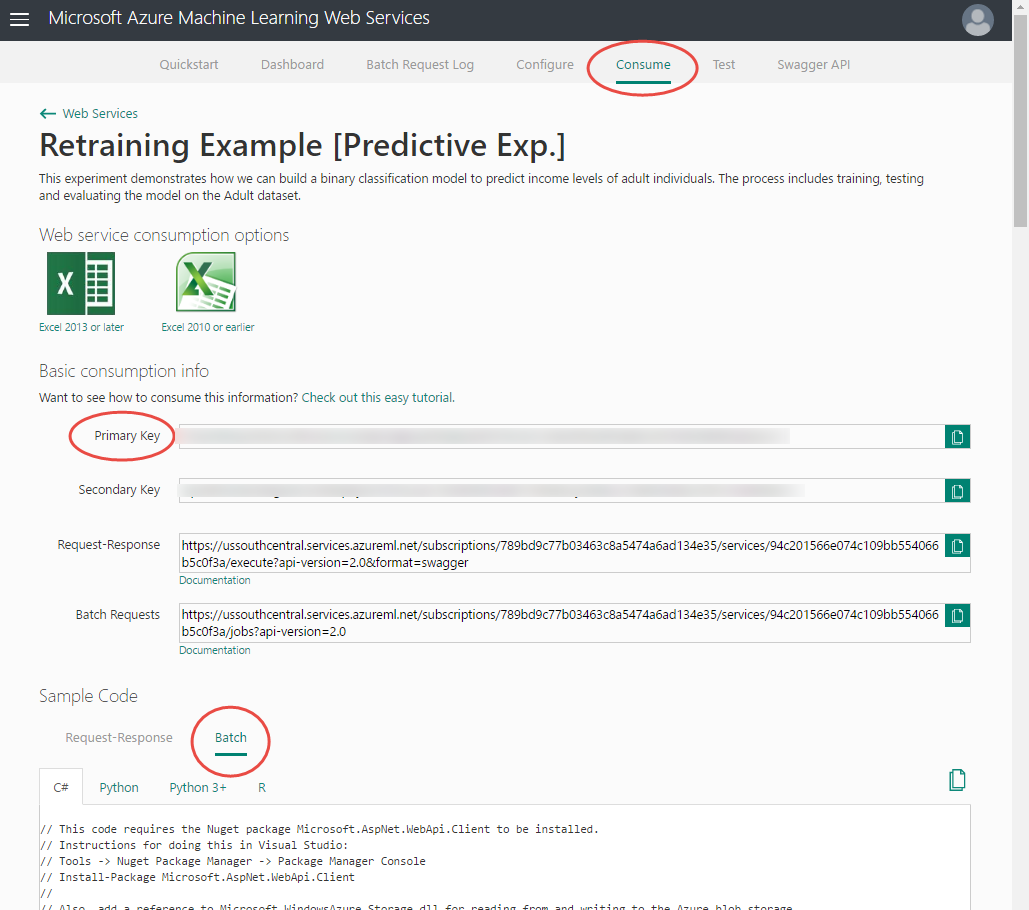Open the hamburger navigation menu
Viewport: 1029px width, 910px height.
(x=20, y=19)
